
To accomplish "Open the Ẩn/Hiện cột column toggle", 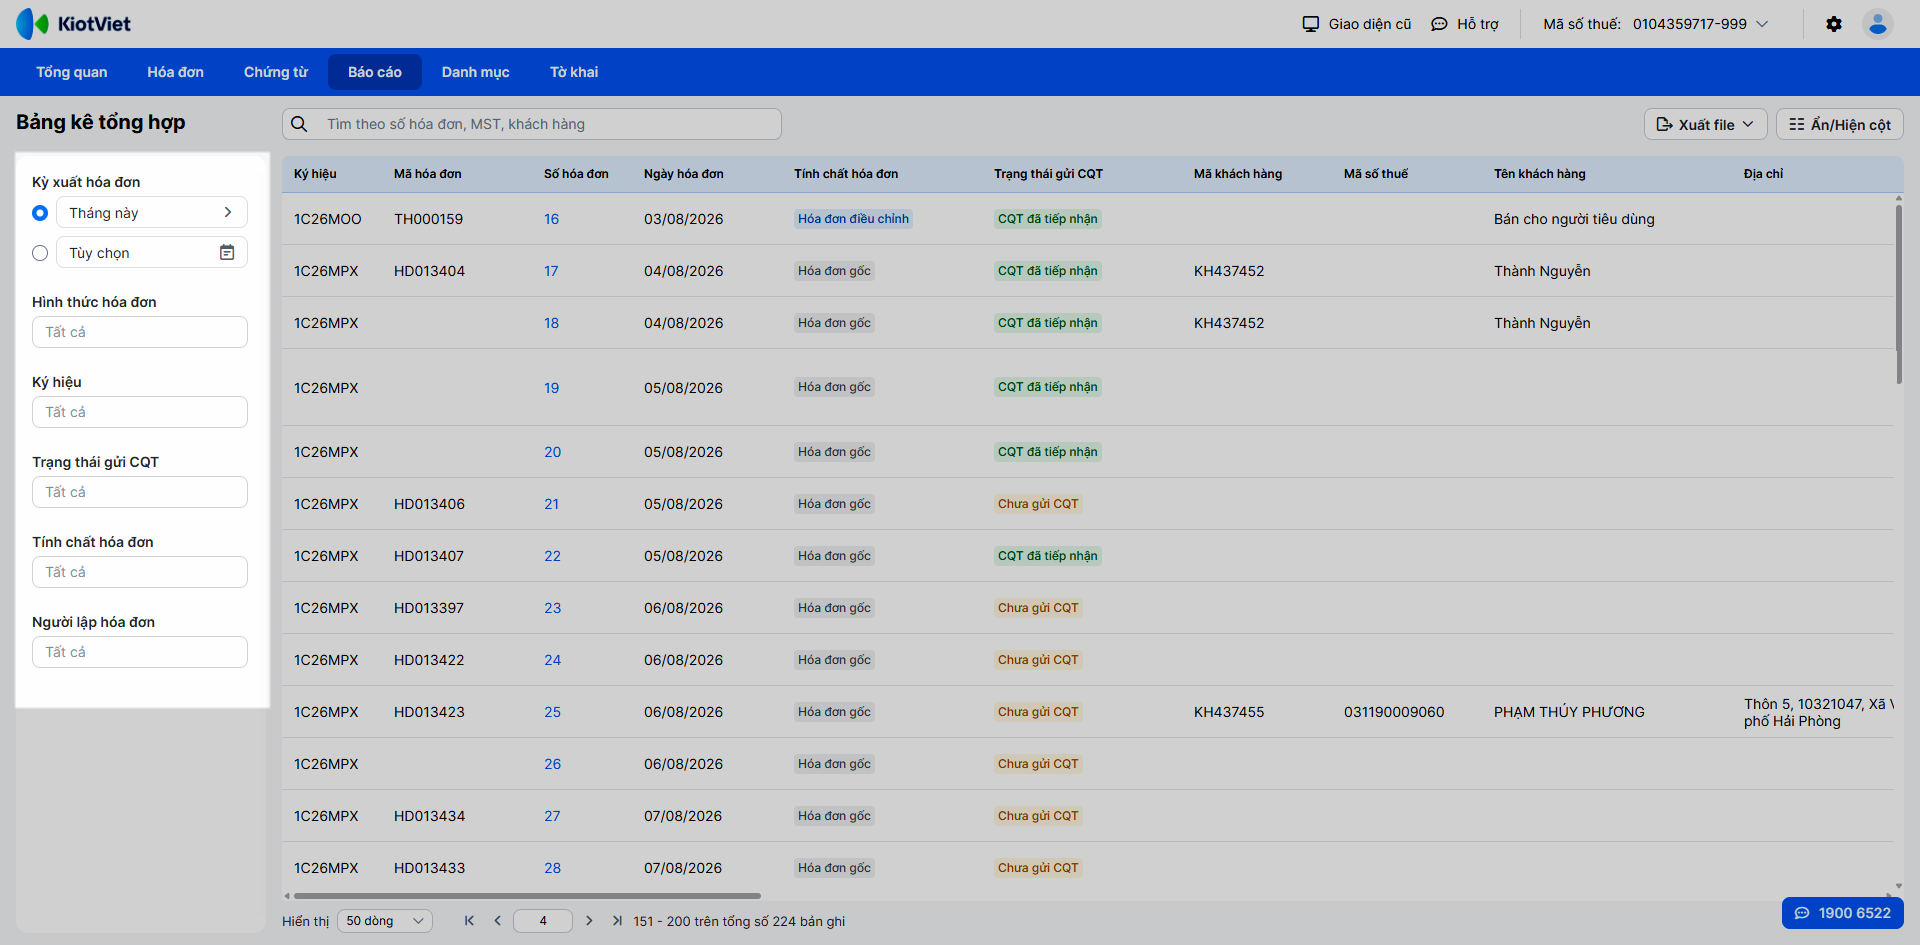I will [1840, 124].
